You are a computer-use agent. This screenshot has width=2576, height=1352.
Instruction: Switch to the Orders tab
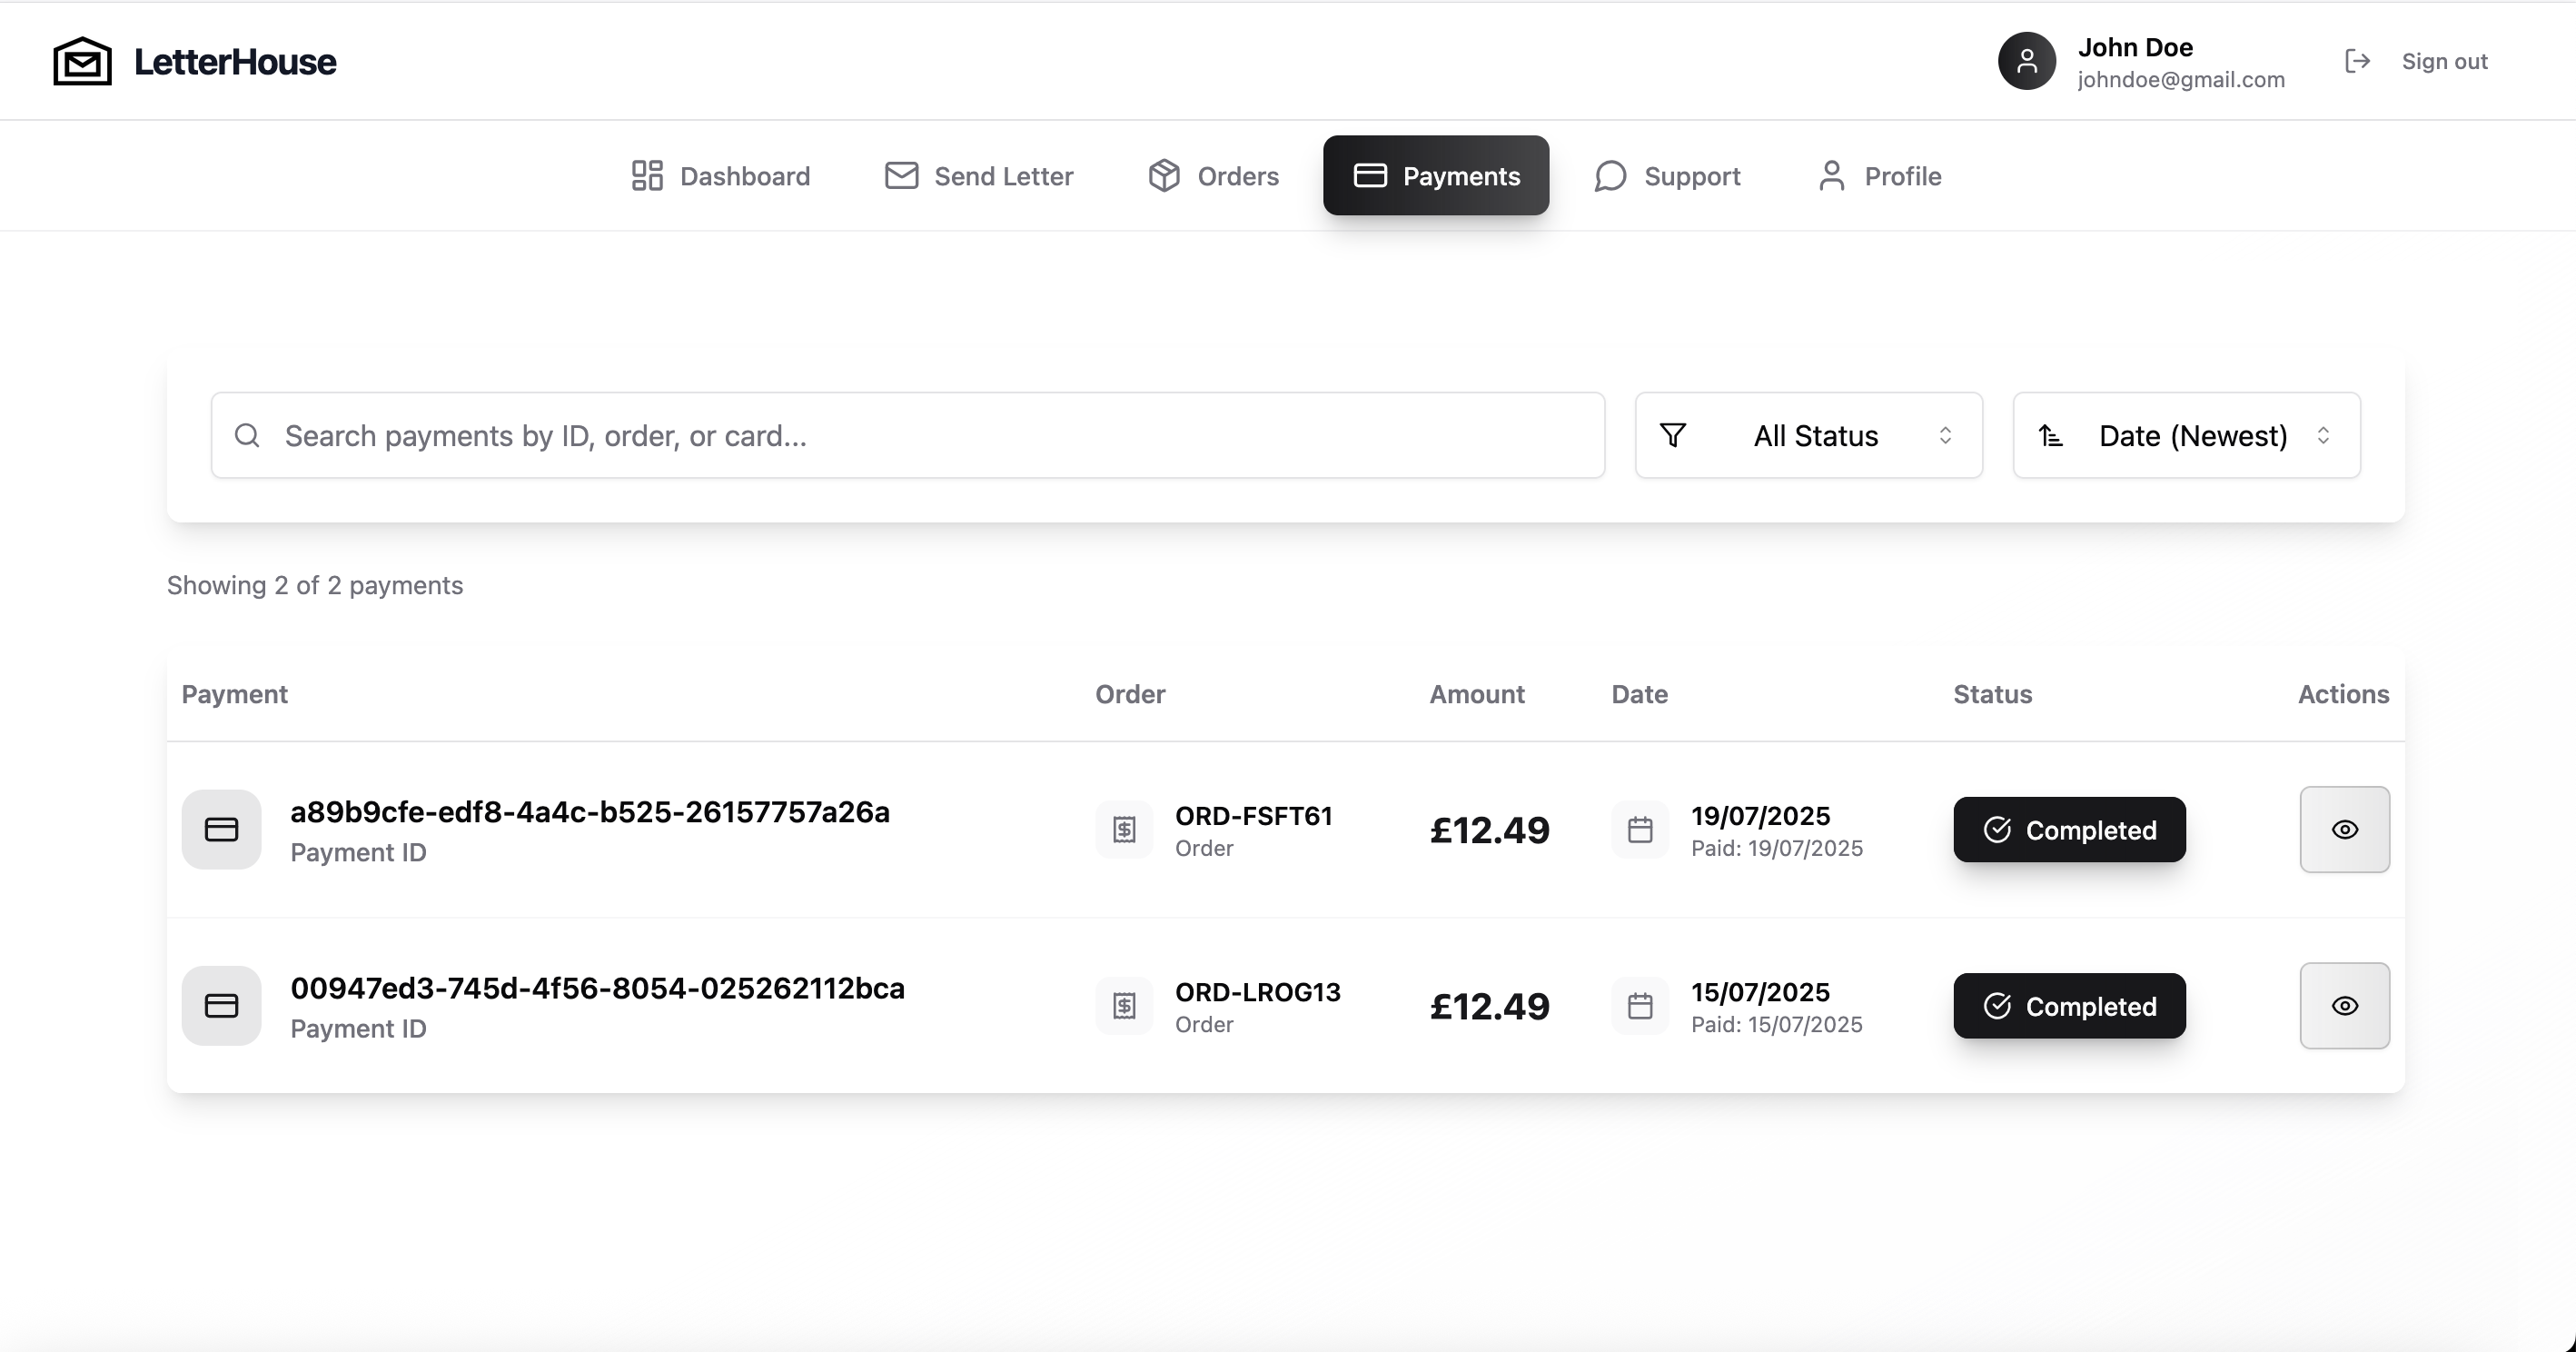(1213, 176)
